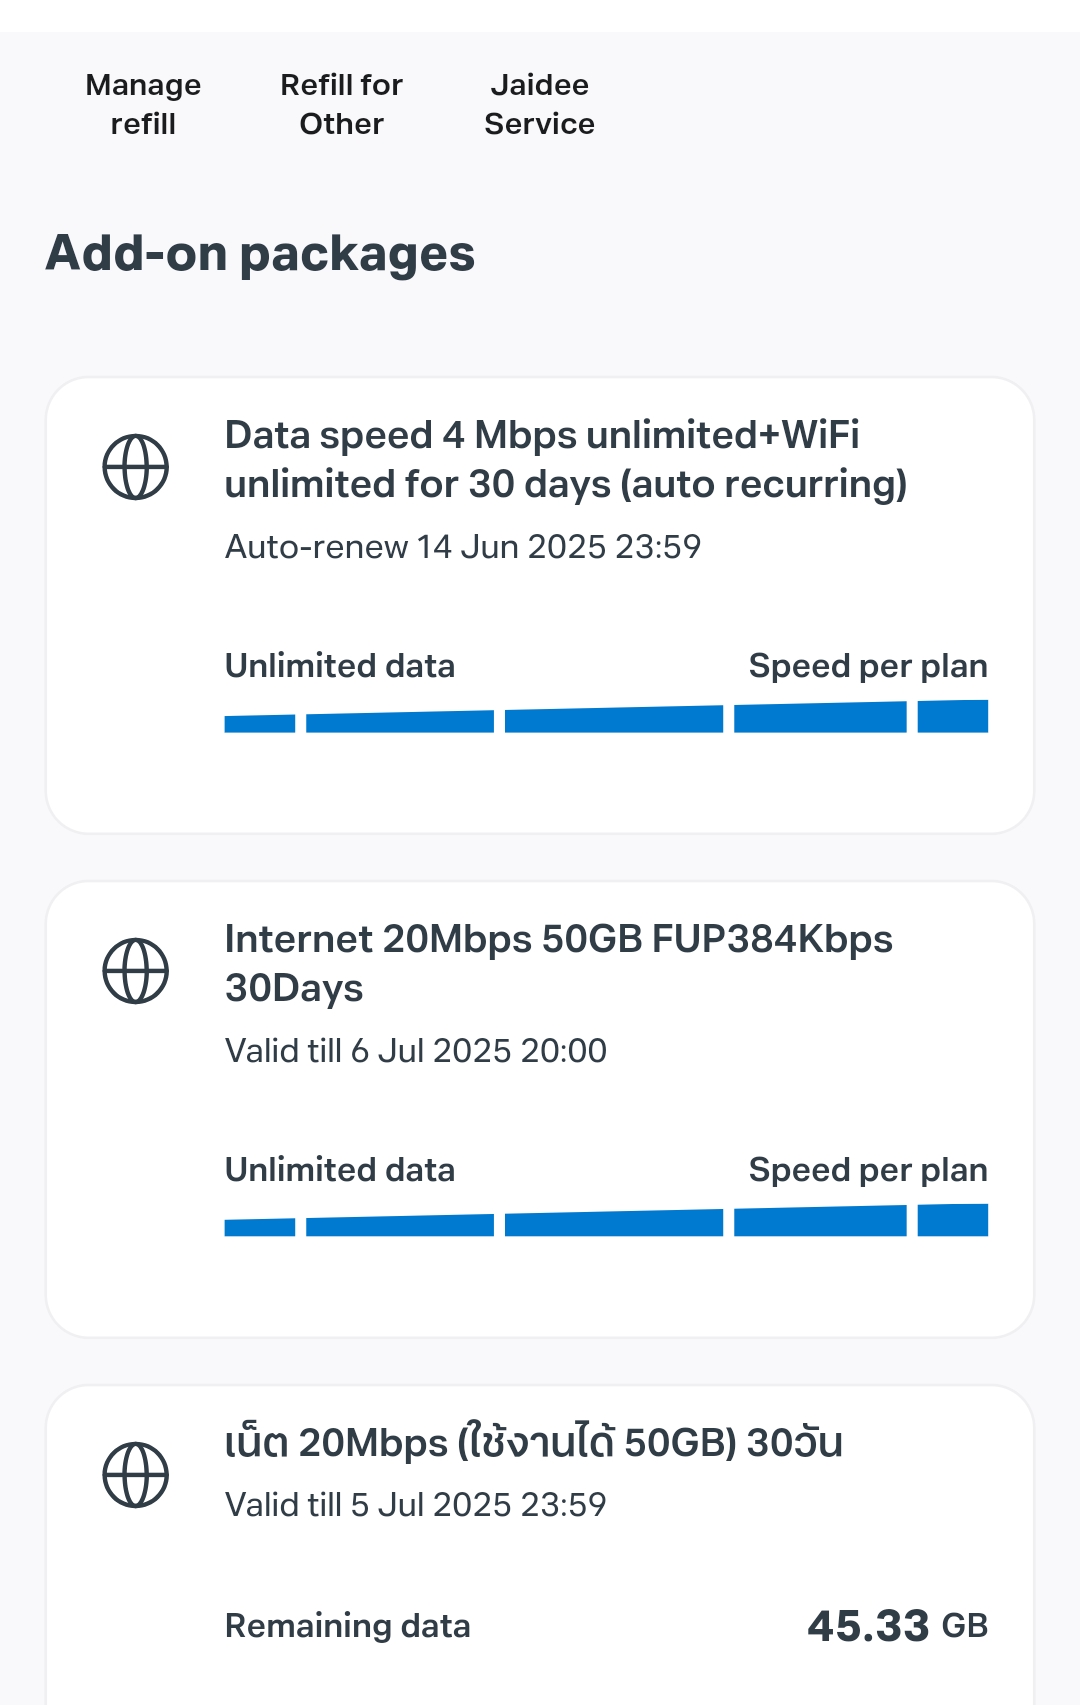This screenshot has height=1705, width=1080.
Task: Open Data speed 4 Mbps unlimited+WiFi package title
Action: click(566, 460)
